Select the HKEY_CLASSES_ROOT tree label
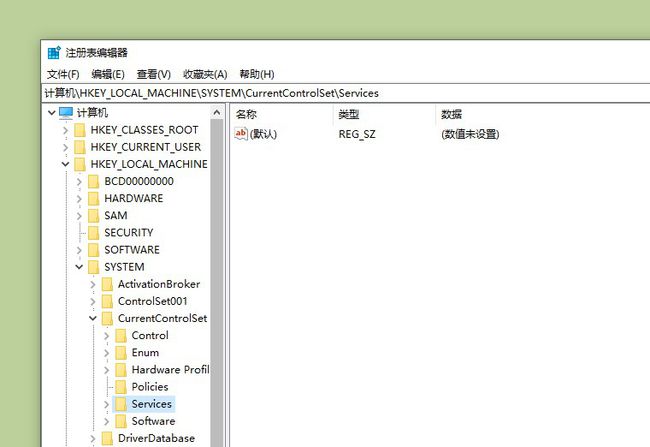650x447 pixels. coord(144,130)
